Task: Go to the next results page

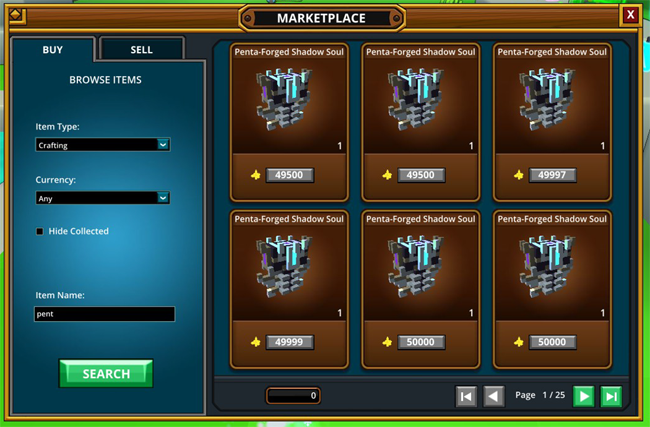Action: 583,396
